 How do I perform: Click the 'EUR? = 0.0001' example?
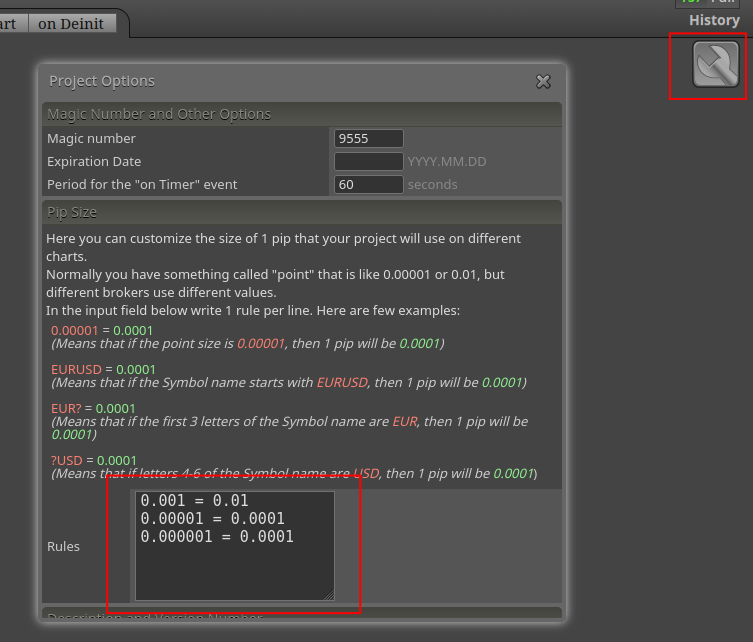click(93, 408)
